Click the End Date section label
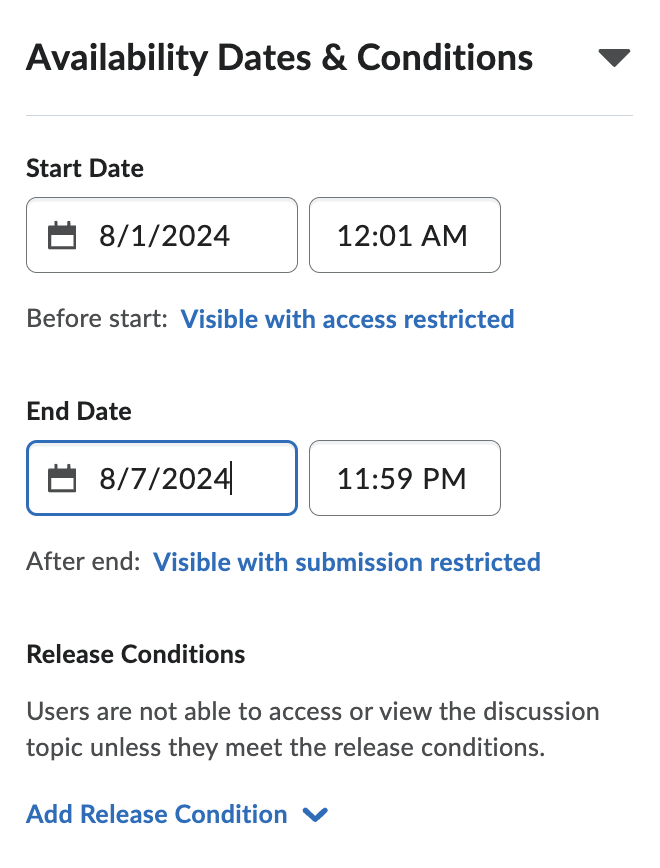Image resolution: width=660 pixels, height=868 pixels. click(x=78, y=411)
